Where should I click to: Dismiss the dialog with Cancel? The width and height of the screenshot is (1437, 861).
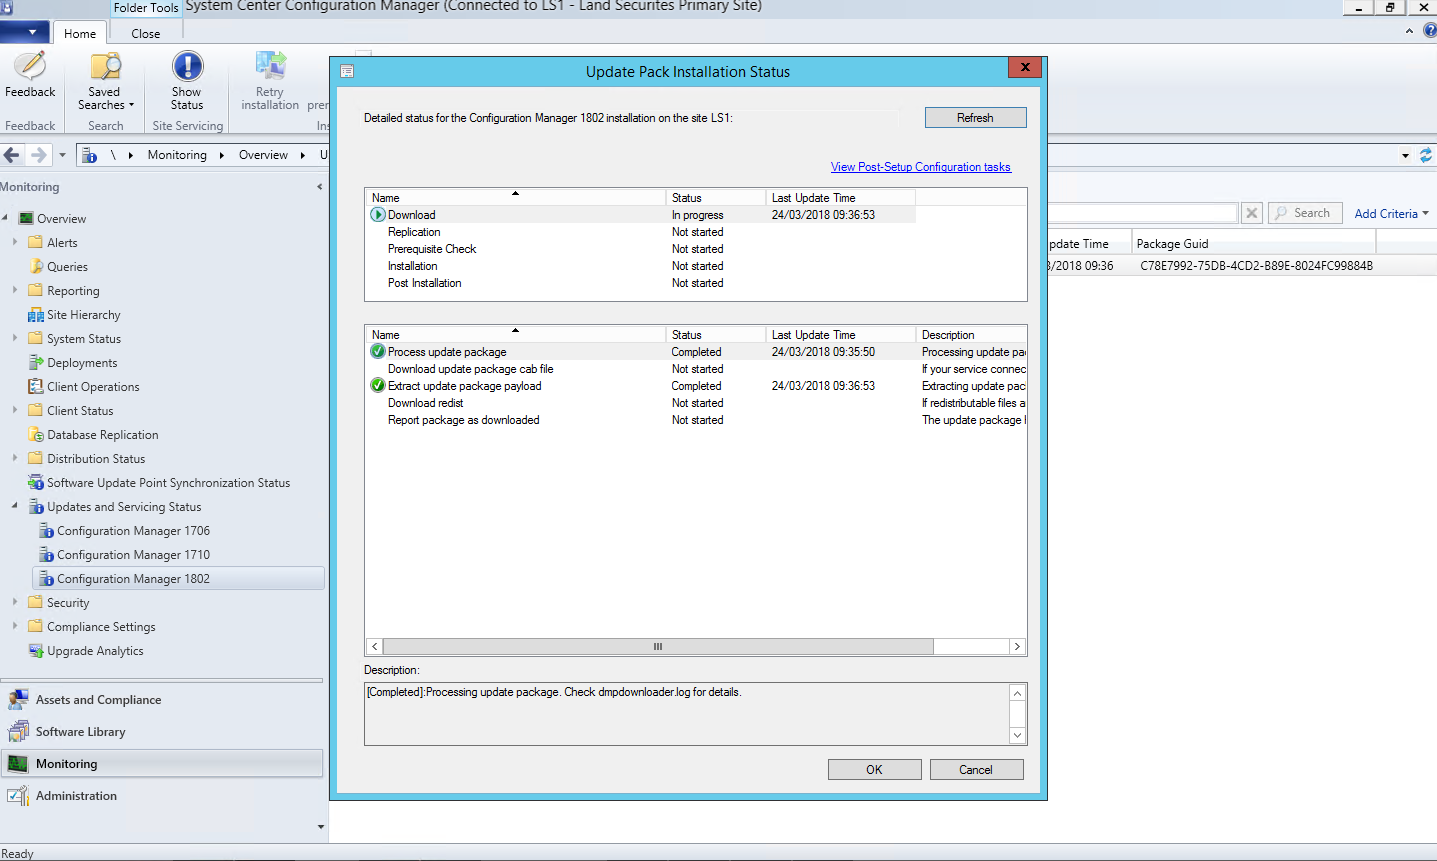click(976, 769)
